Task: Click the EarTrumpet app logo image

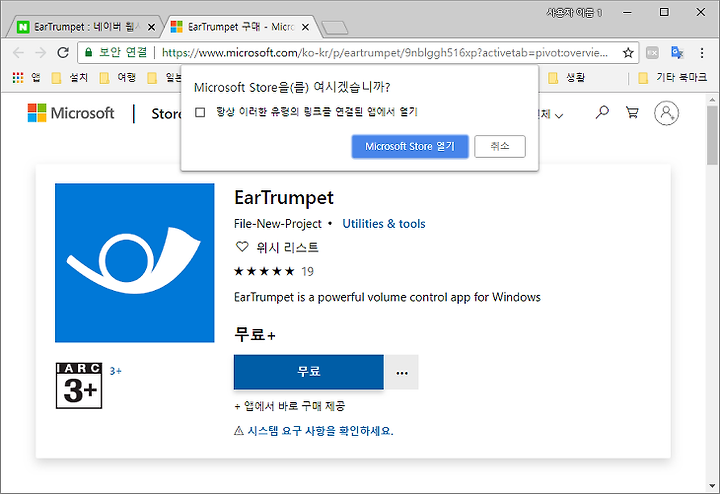Action: [135, 263]
